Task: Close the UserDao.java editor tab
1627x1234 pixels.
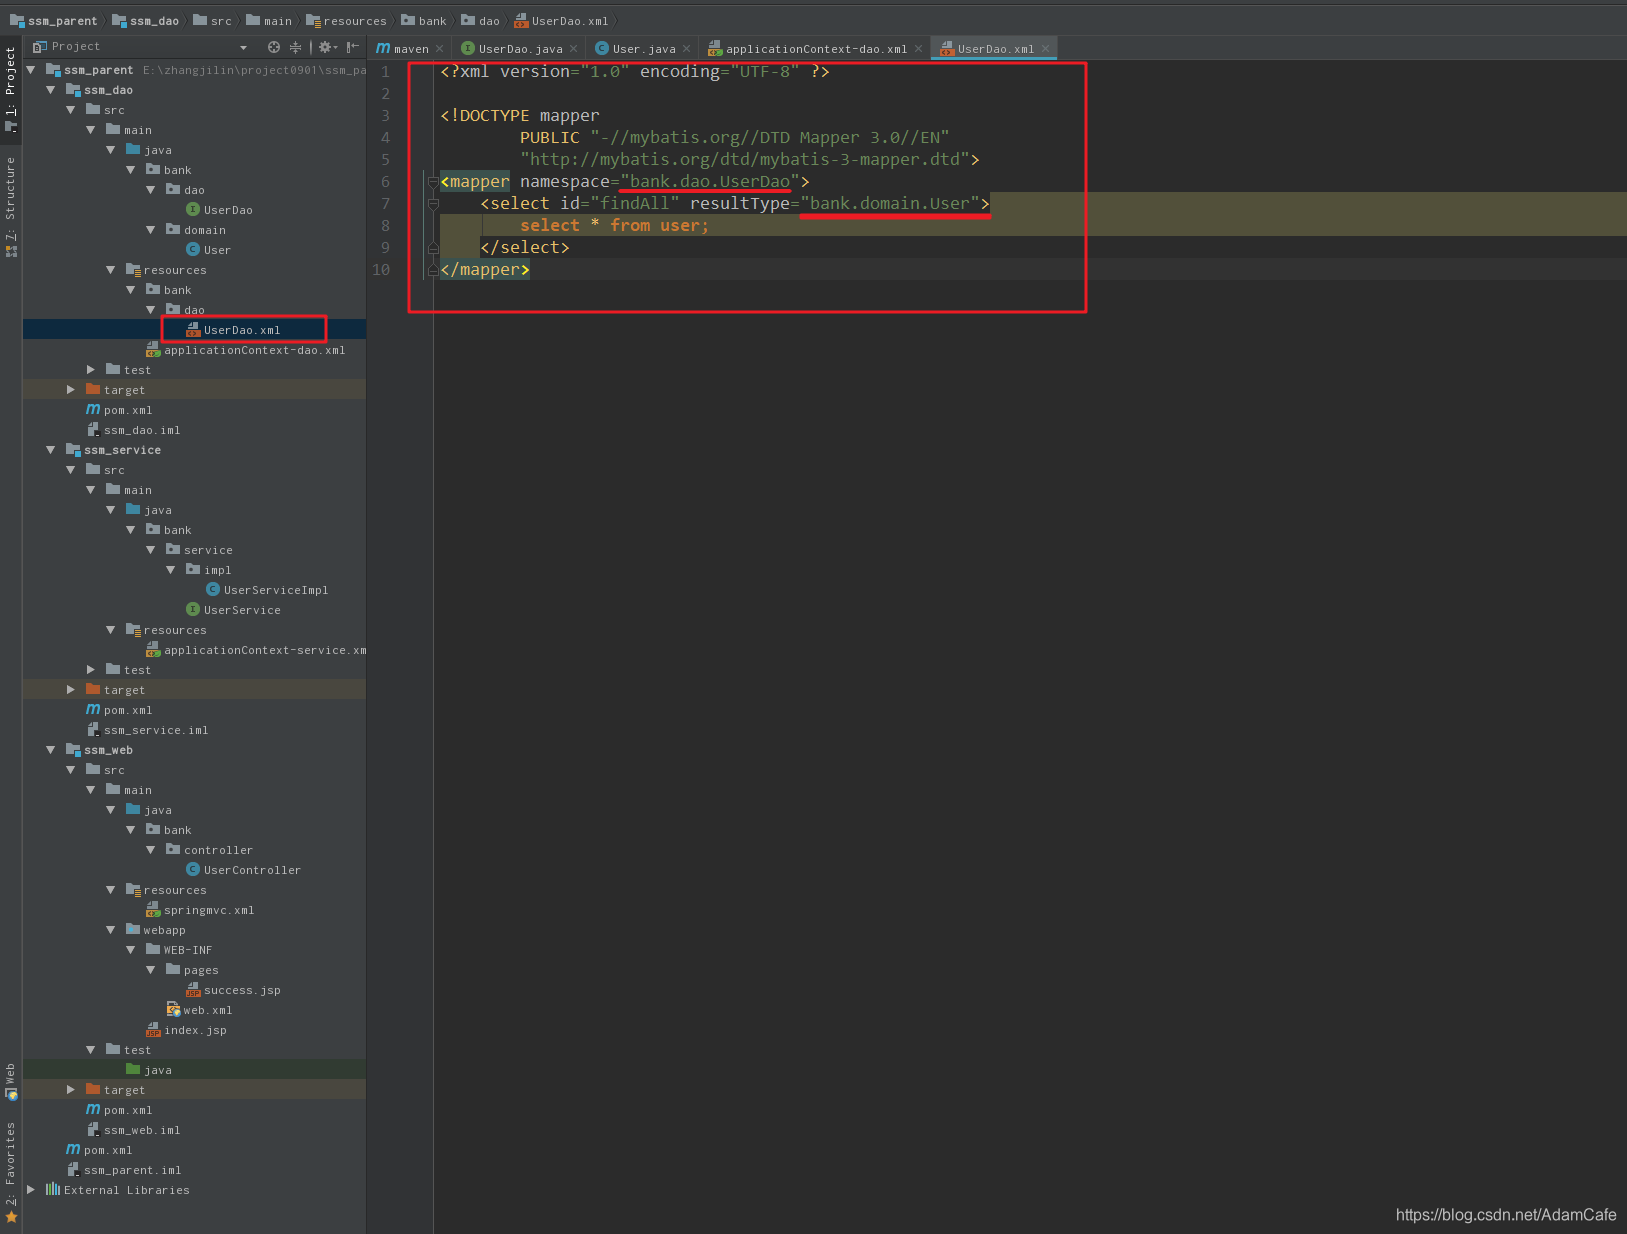Action: tap(574, 49)
